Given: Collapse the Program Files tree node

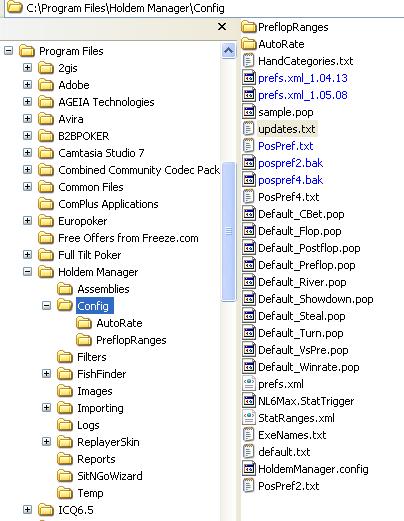Looking at the screenshot, I should [x=8, y=51].
